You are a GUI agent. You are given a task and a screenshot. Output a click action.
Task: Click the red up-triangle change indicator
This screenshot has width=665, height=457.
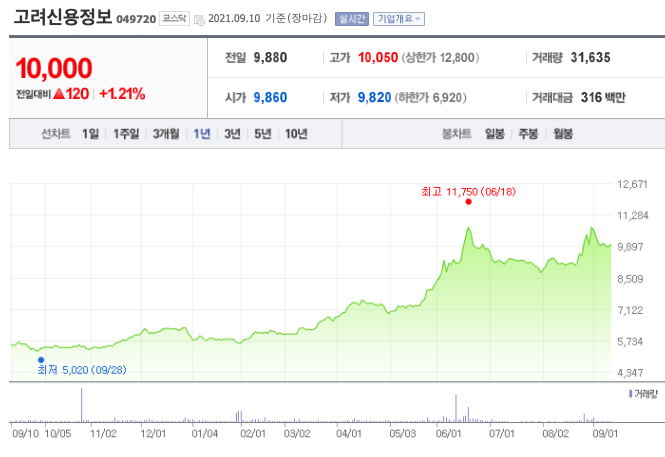coord(59,94)
